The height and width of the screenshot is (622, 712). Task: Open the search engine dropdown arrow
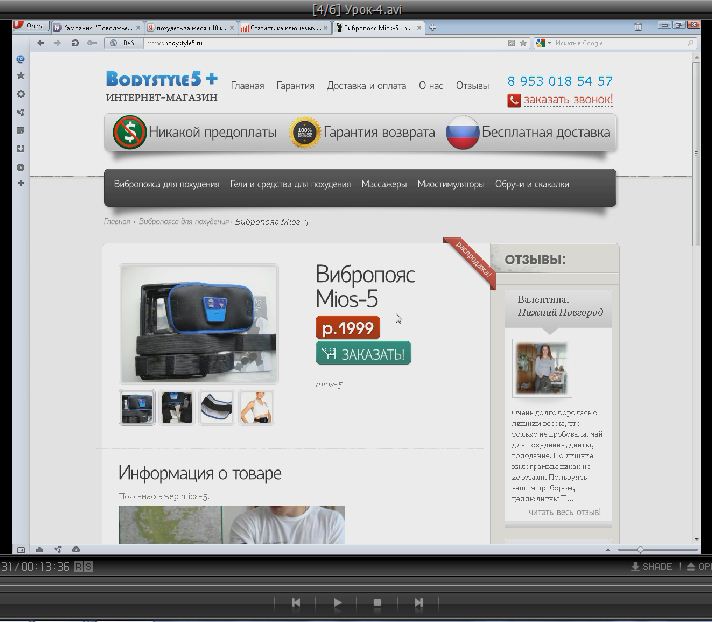coord(549,43)
